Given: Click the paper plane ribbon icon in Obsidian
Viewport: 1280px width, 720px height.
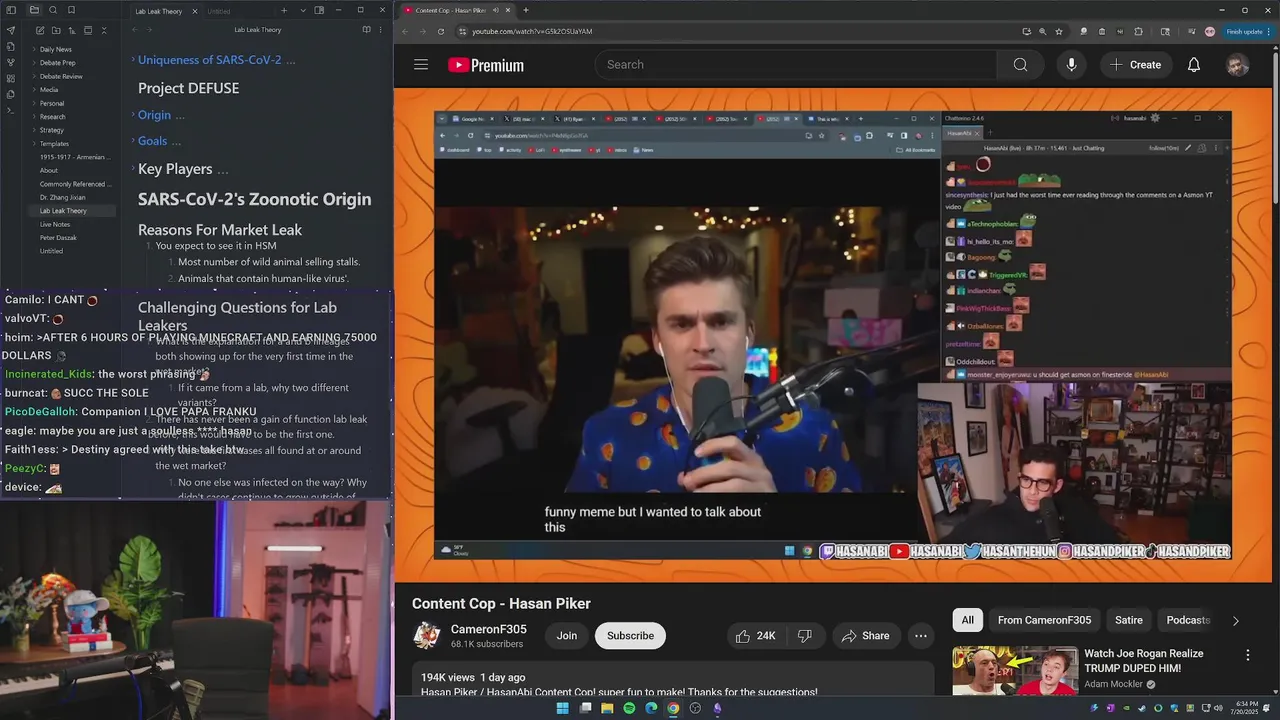Looking at the screenshot, I should coord(11,30).
